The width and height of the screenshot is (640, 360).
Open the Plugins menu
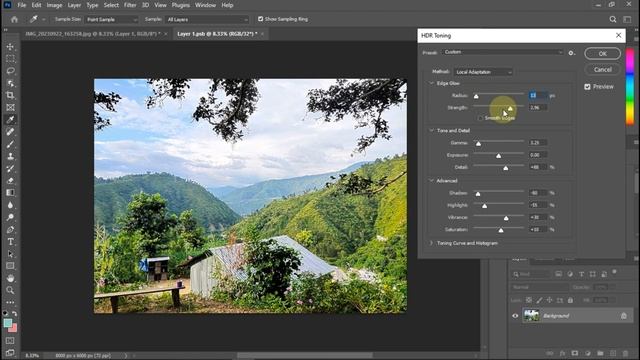pos(180,5)
